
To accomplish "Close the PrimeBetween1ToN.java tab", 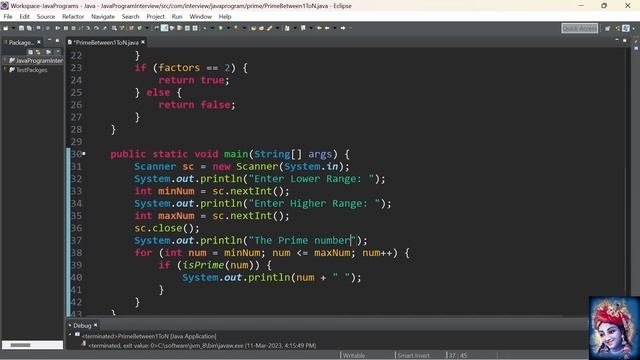I will pos(143,42).
